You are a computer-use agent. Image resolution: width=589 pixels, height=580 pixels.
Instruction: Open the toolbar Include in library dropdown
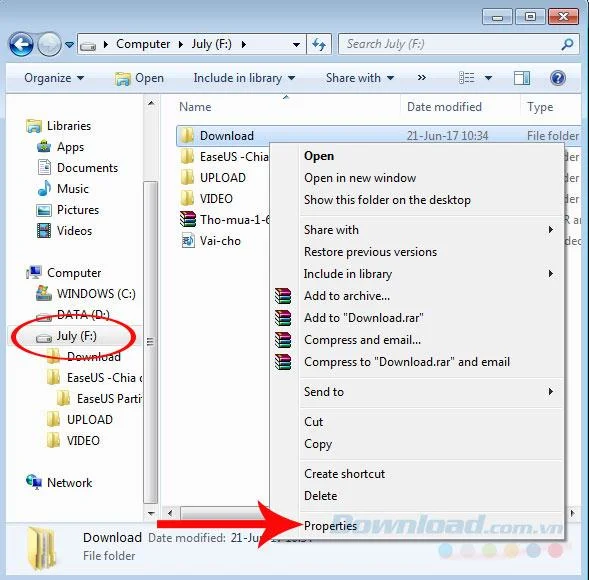click(244, 78)
